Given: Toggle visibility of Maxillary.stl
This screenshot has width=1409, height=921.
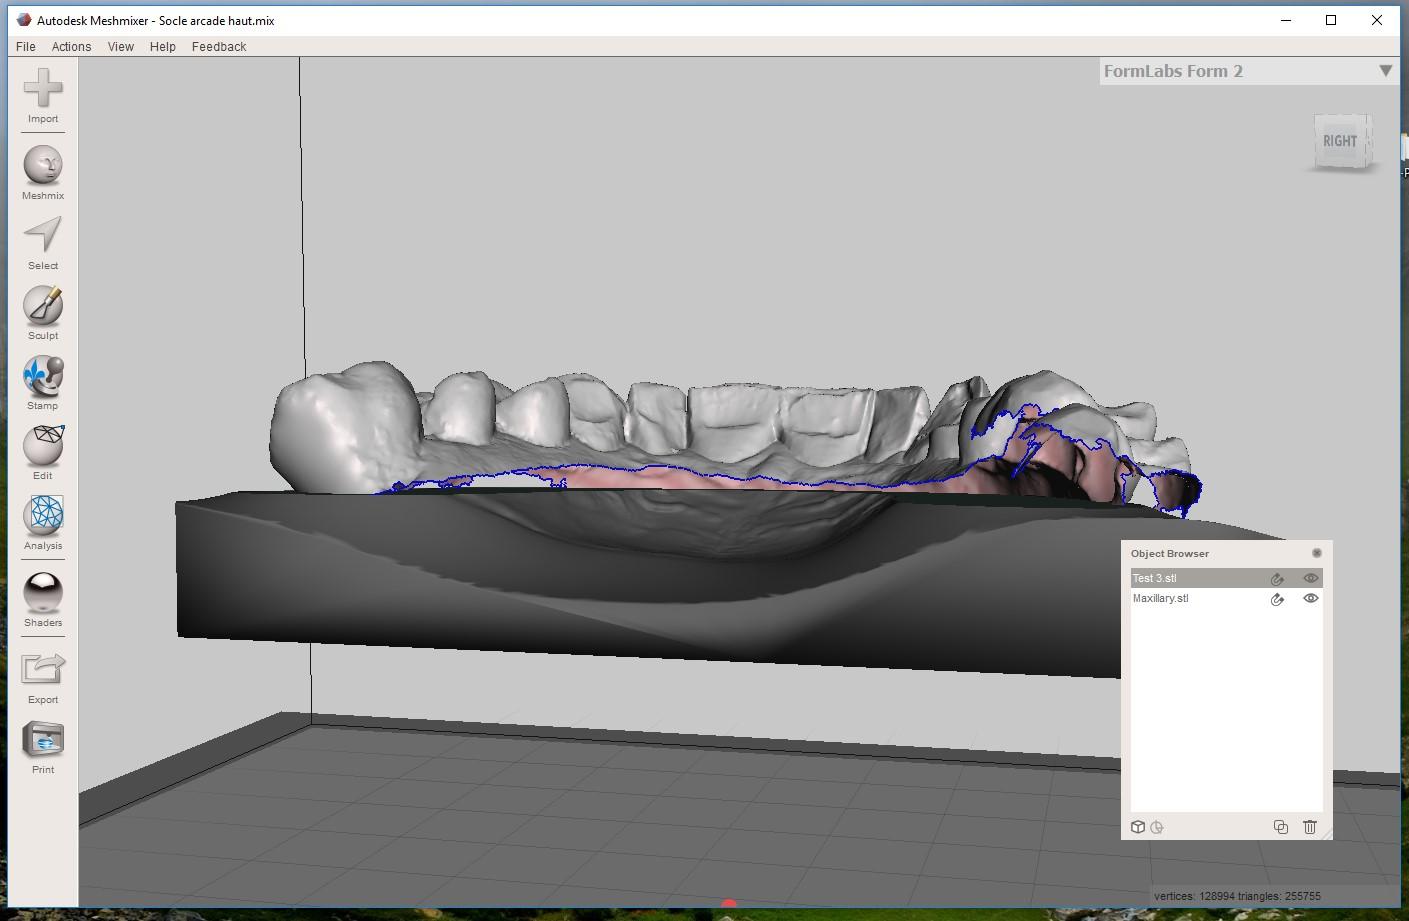Looking at the screenshot, I should [1310, 598].
